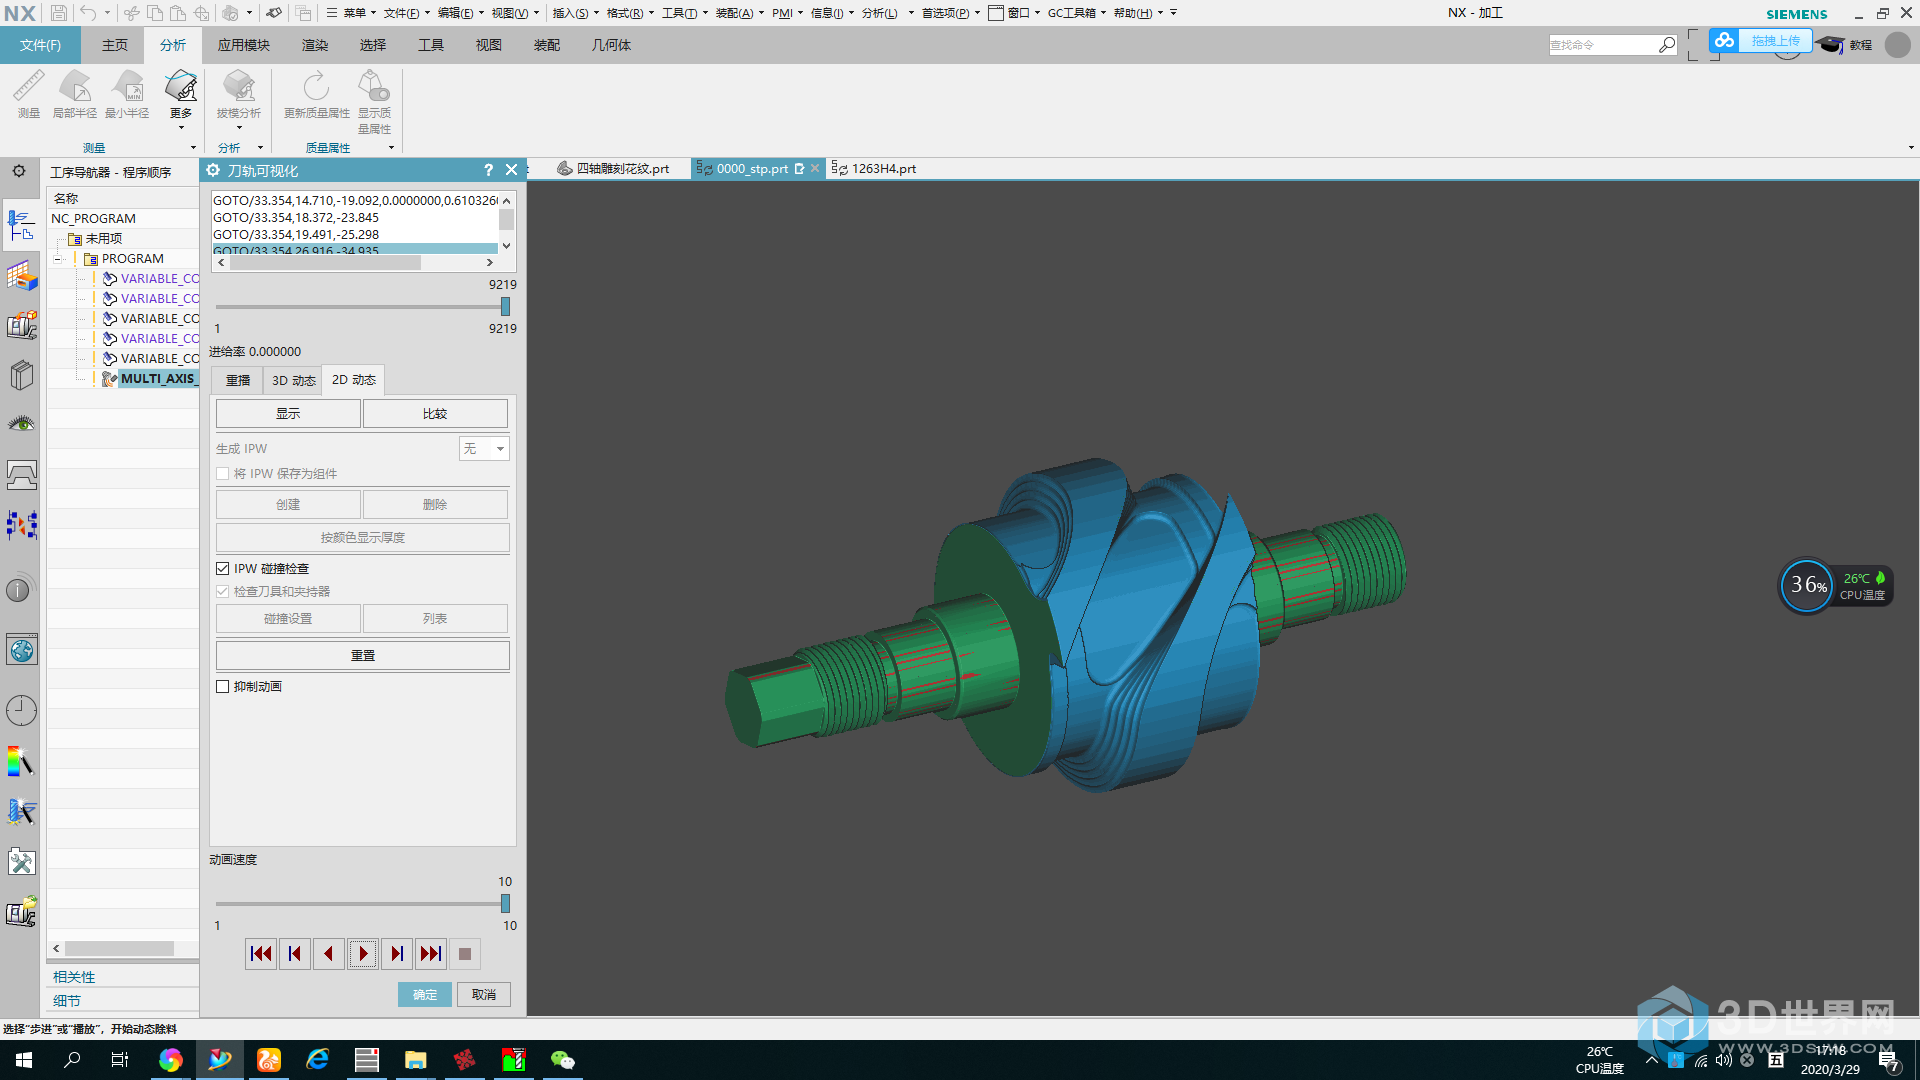The height and width of the screenshot is (1080, 1920).
Task: Open the 生成 IPW dropdown showing 无
Action: (484, 448)
